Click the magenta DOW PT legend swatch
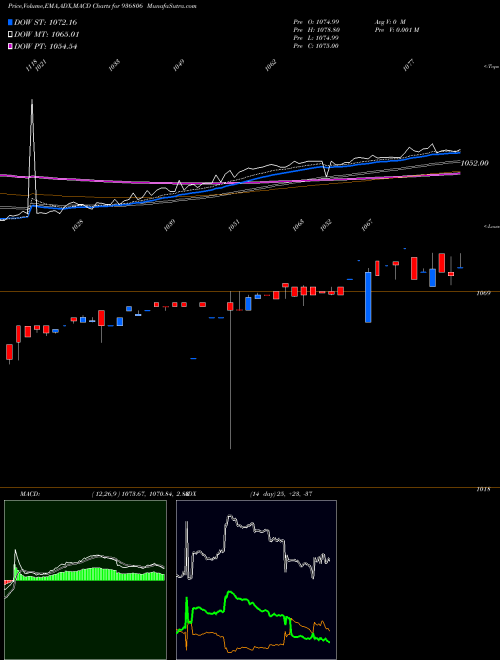The width and height of the screenshot is (500, 660). pos(10,46)
